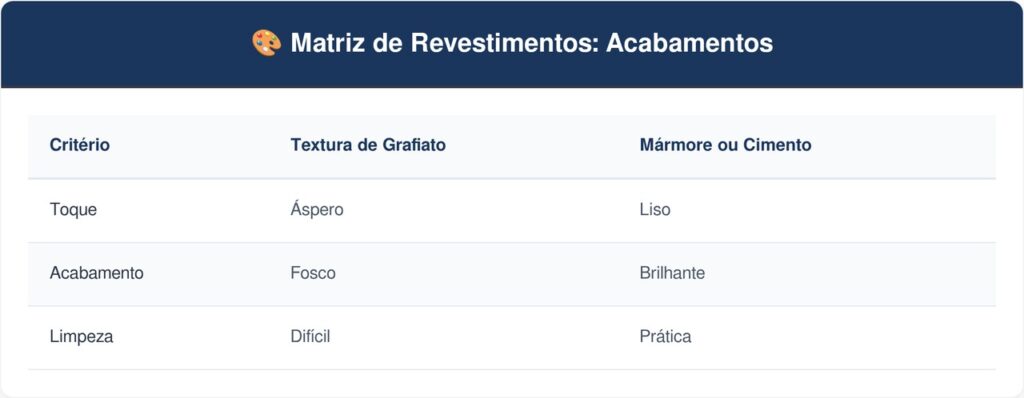The width and height of the screenshot is (1024, 398).
Task: Select the Critério column header
Action: 80,145
